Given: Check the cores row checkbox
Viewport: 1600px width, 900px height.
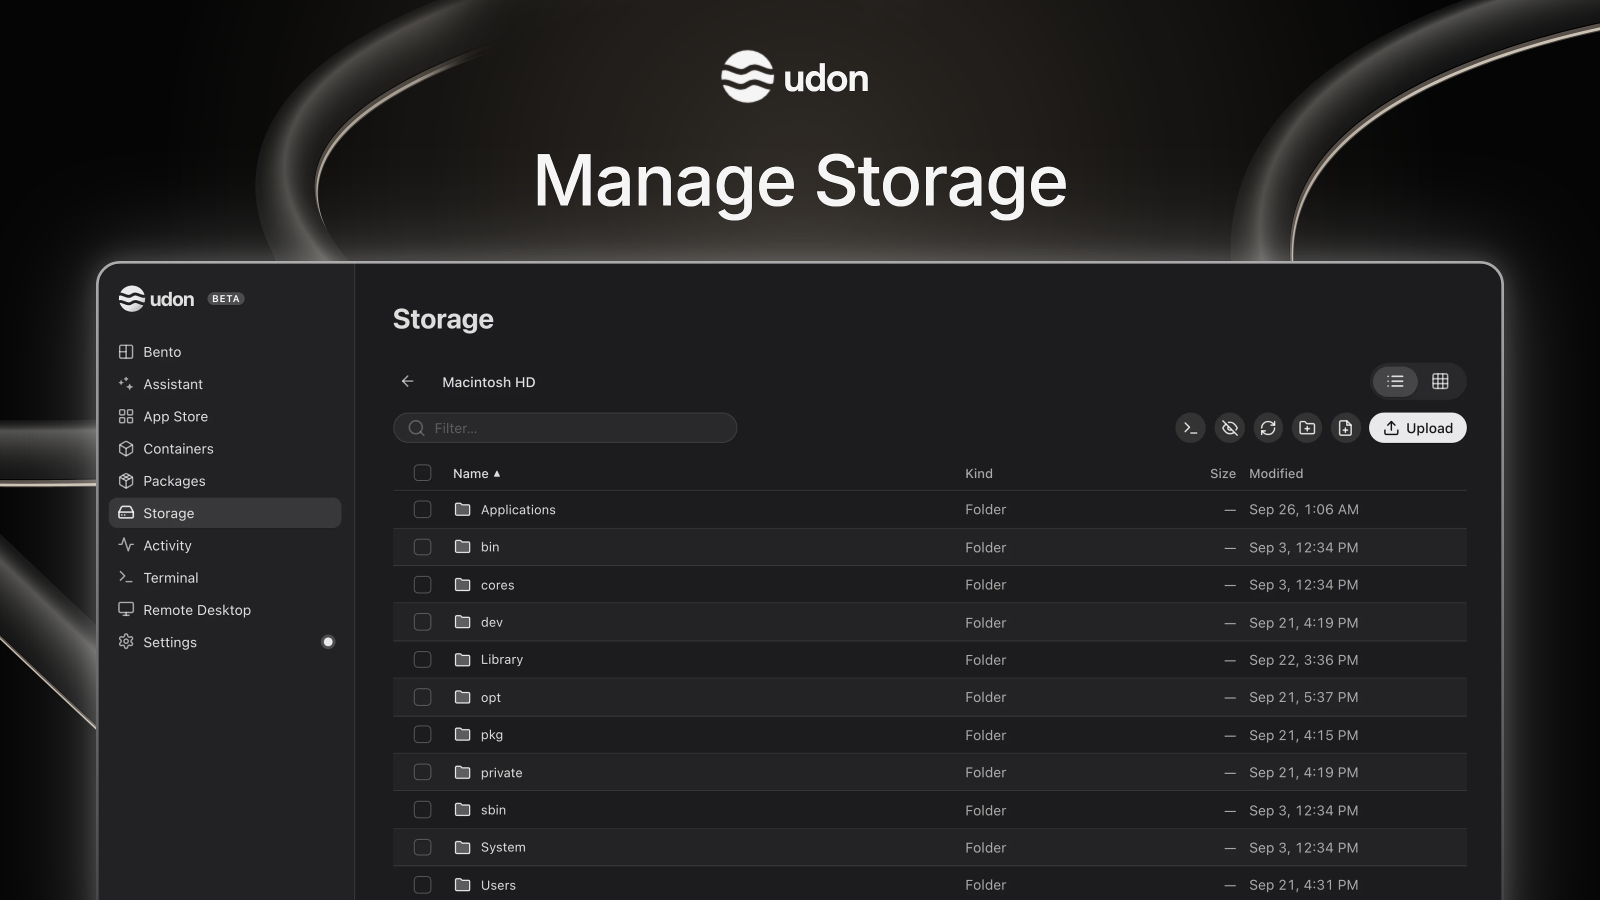Looking at the screenshot, I should 423,584.
